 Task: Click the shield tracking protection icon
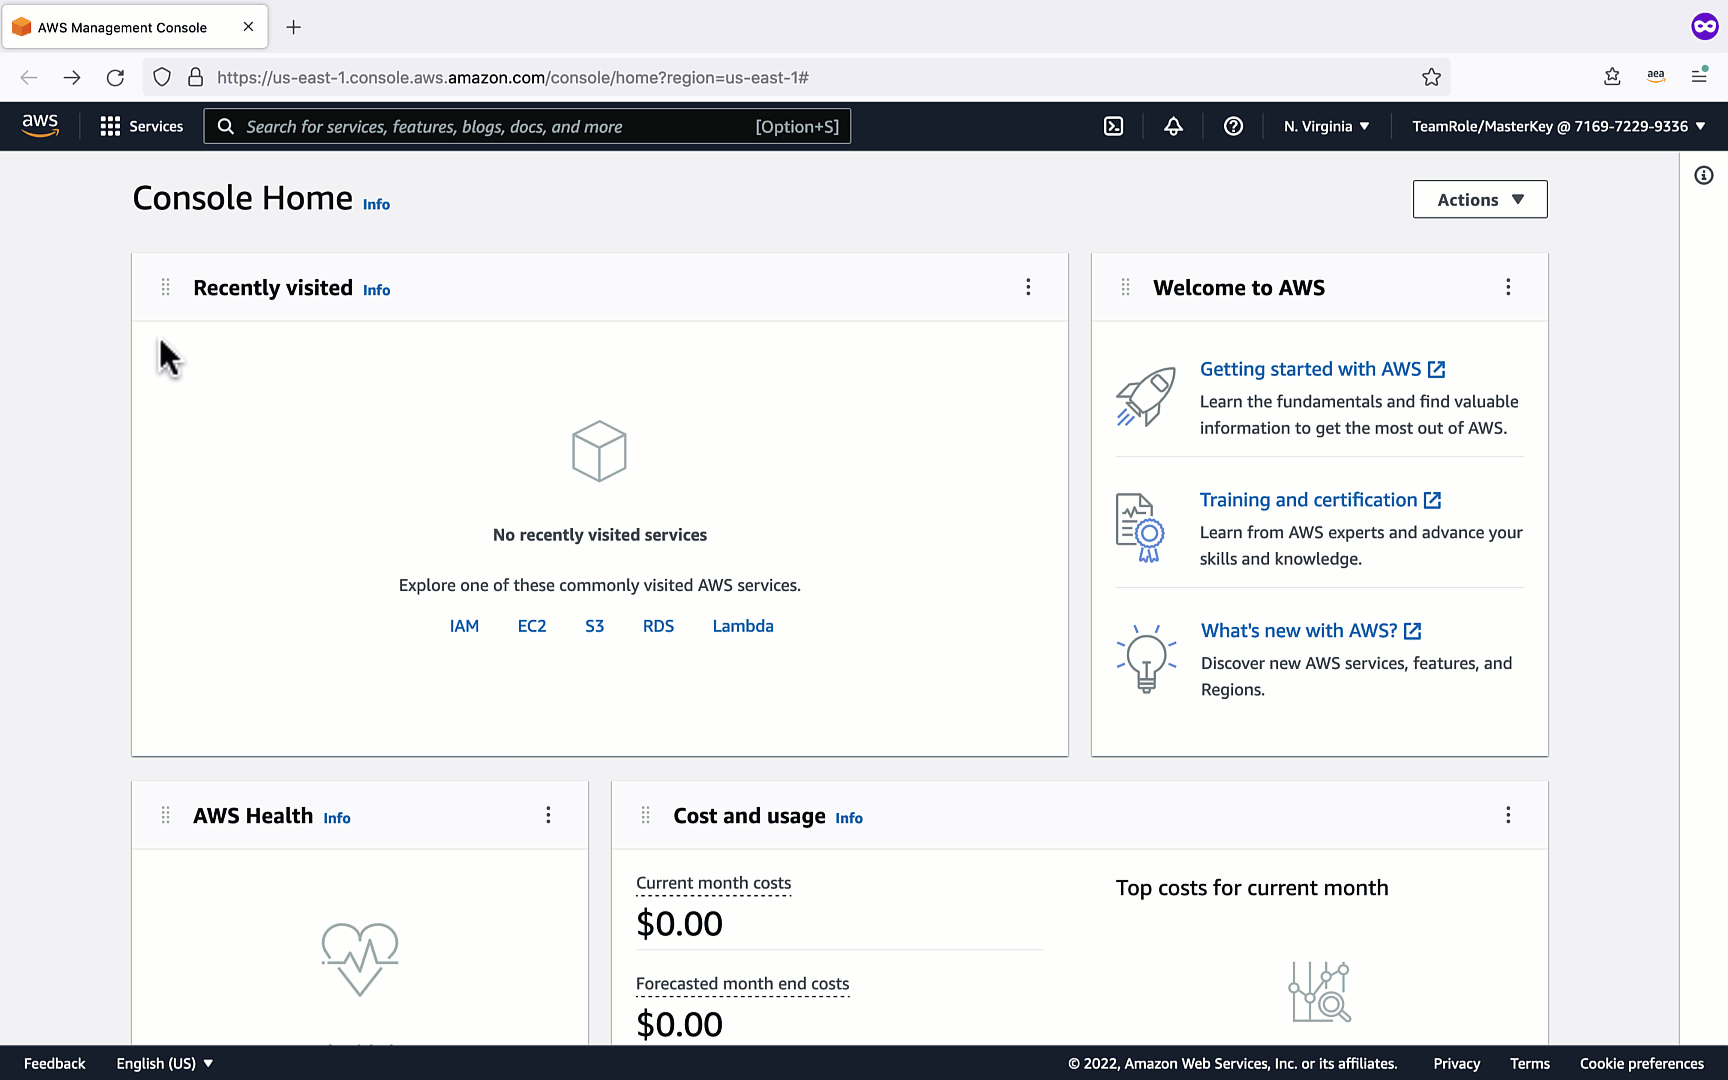162,77
